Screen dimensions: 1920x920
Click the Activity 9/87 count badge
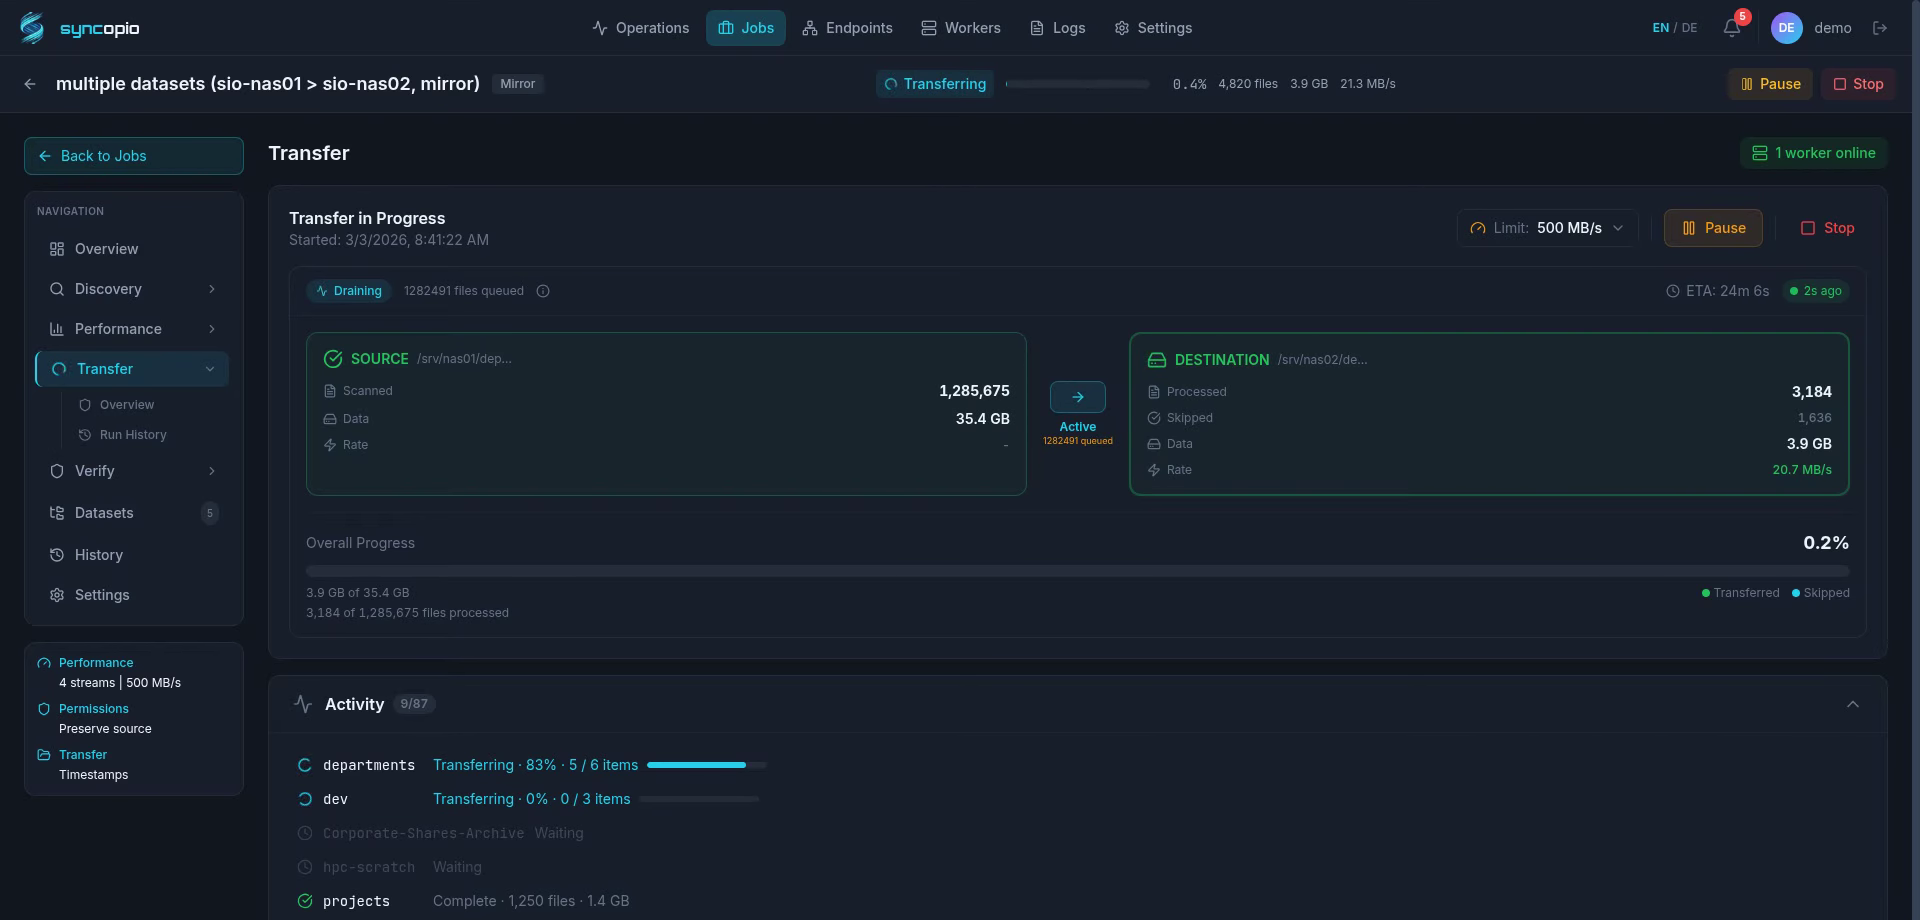click(414, 704)
